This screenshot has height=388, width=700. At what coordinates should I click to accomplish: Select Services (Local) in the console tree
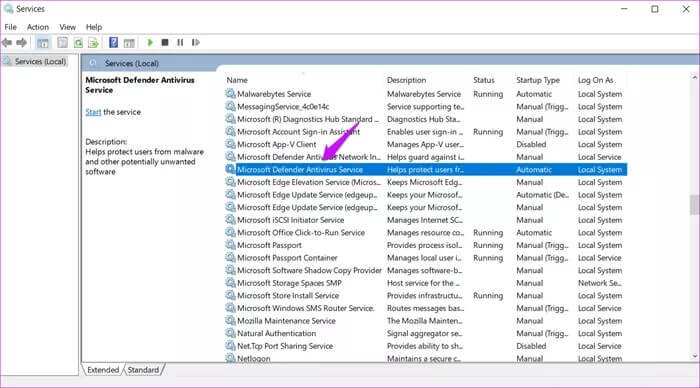(40, 62)
